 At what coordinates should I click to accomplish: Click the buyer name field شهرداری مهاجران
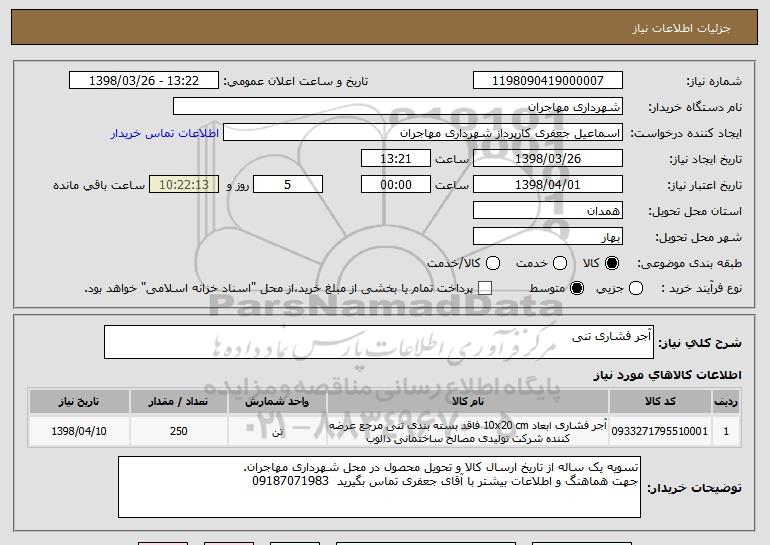point(398,107)
